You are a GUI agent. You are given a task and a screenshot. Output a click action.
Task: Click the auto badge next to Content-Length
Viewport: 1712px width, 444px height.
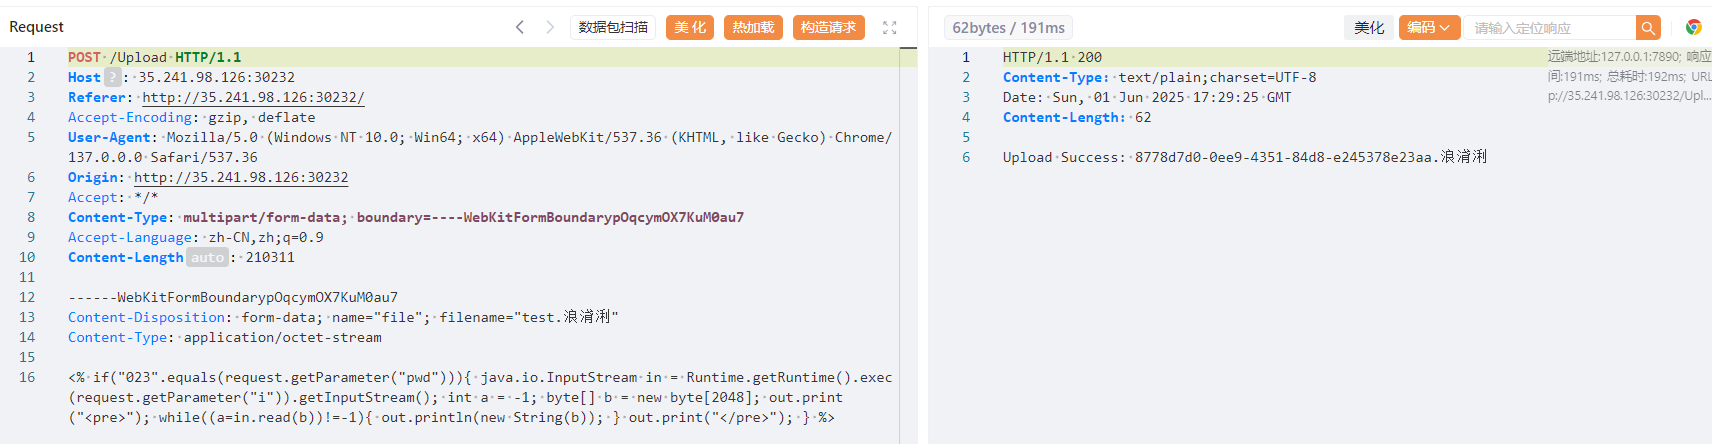click(x=207, y=257)
